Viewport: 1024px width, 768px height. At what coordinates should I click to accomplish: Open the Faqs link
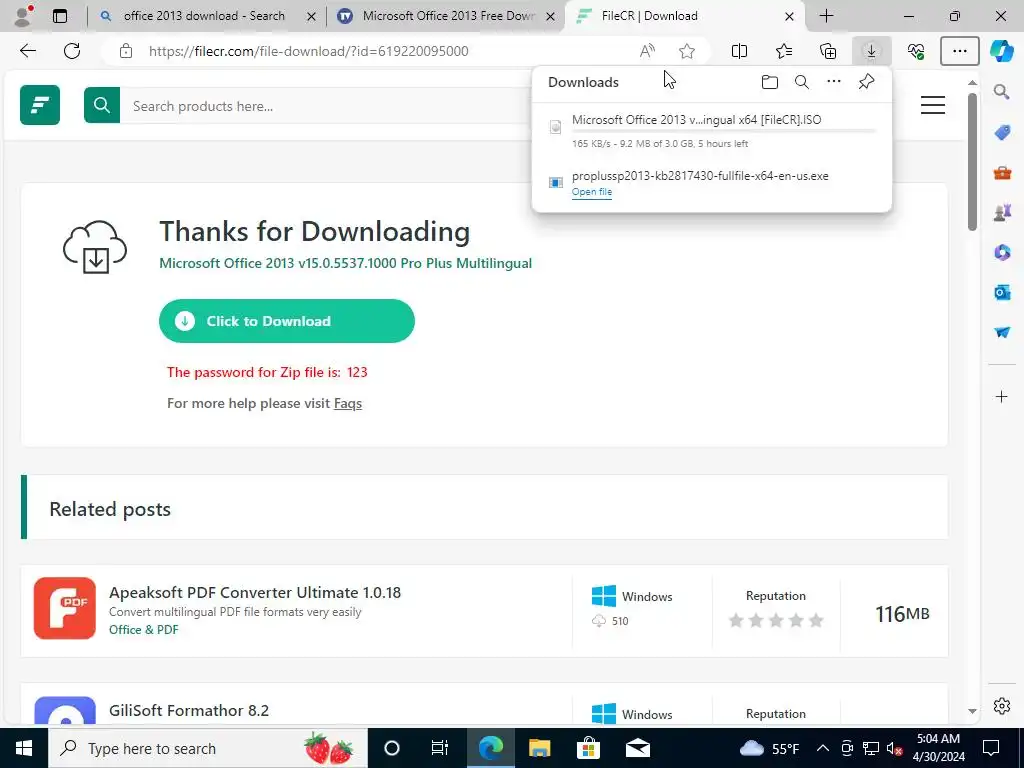(347, 403)
